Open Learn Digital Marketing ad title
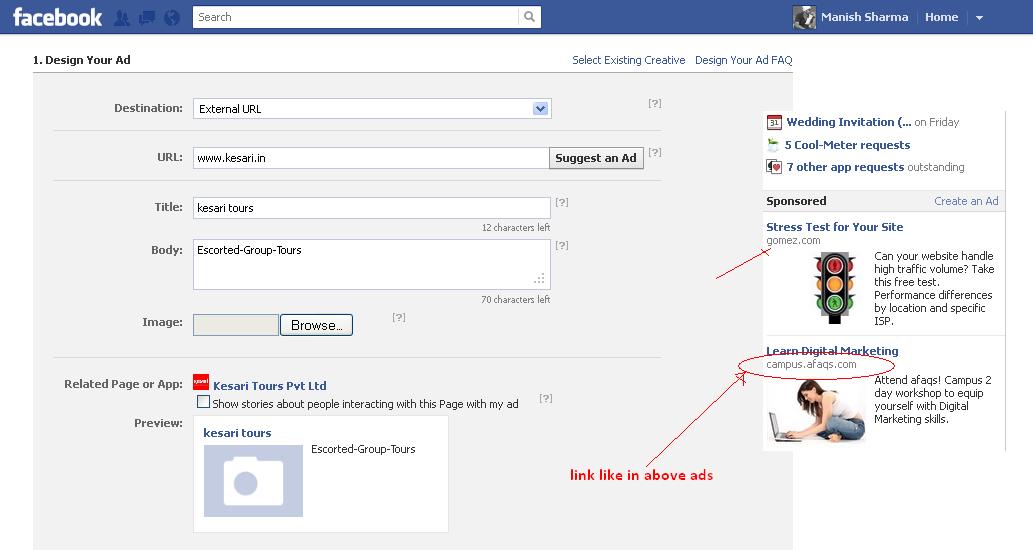This screenshot has width=1033, height=550. pyautogui.click(x=832, y=350)
